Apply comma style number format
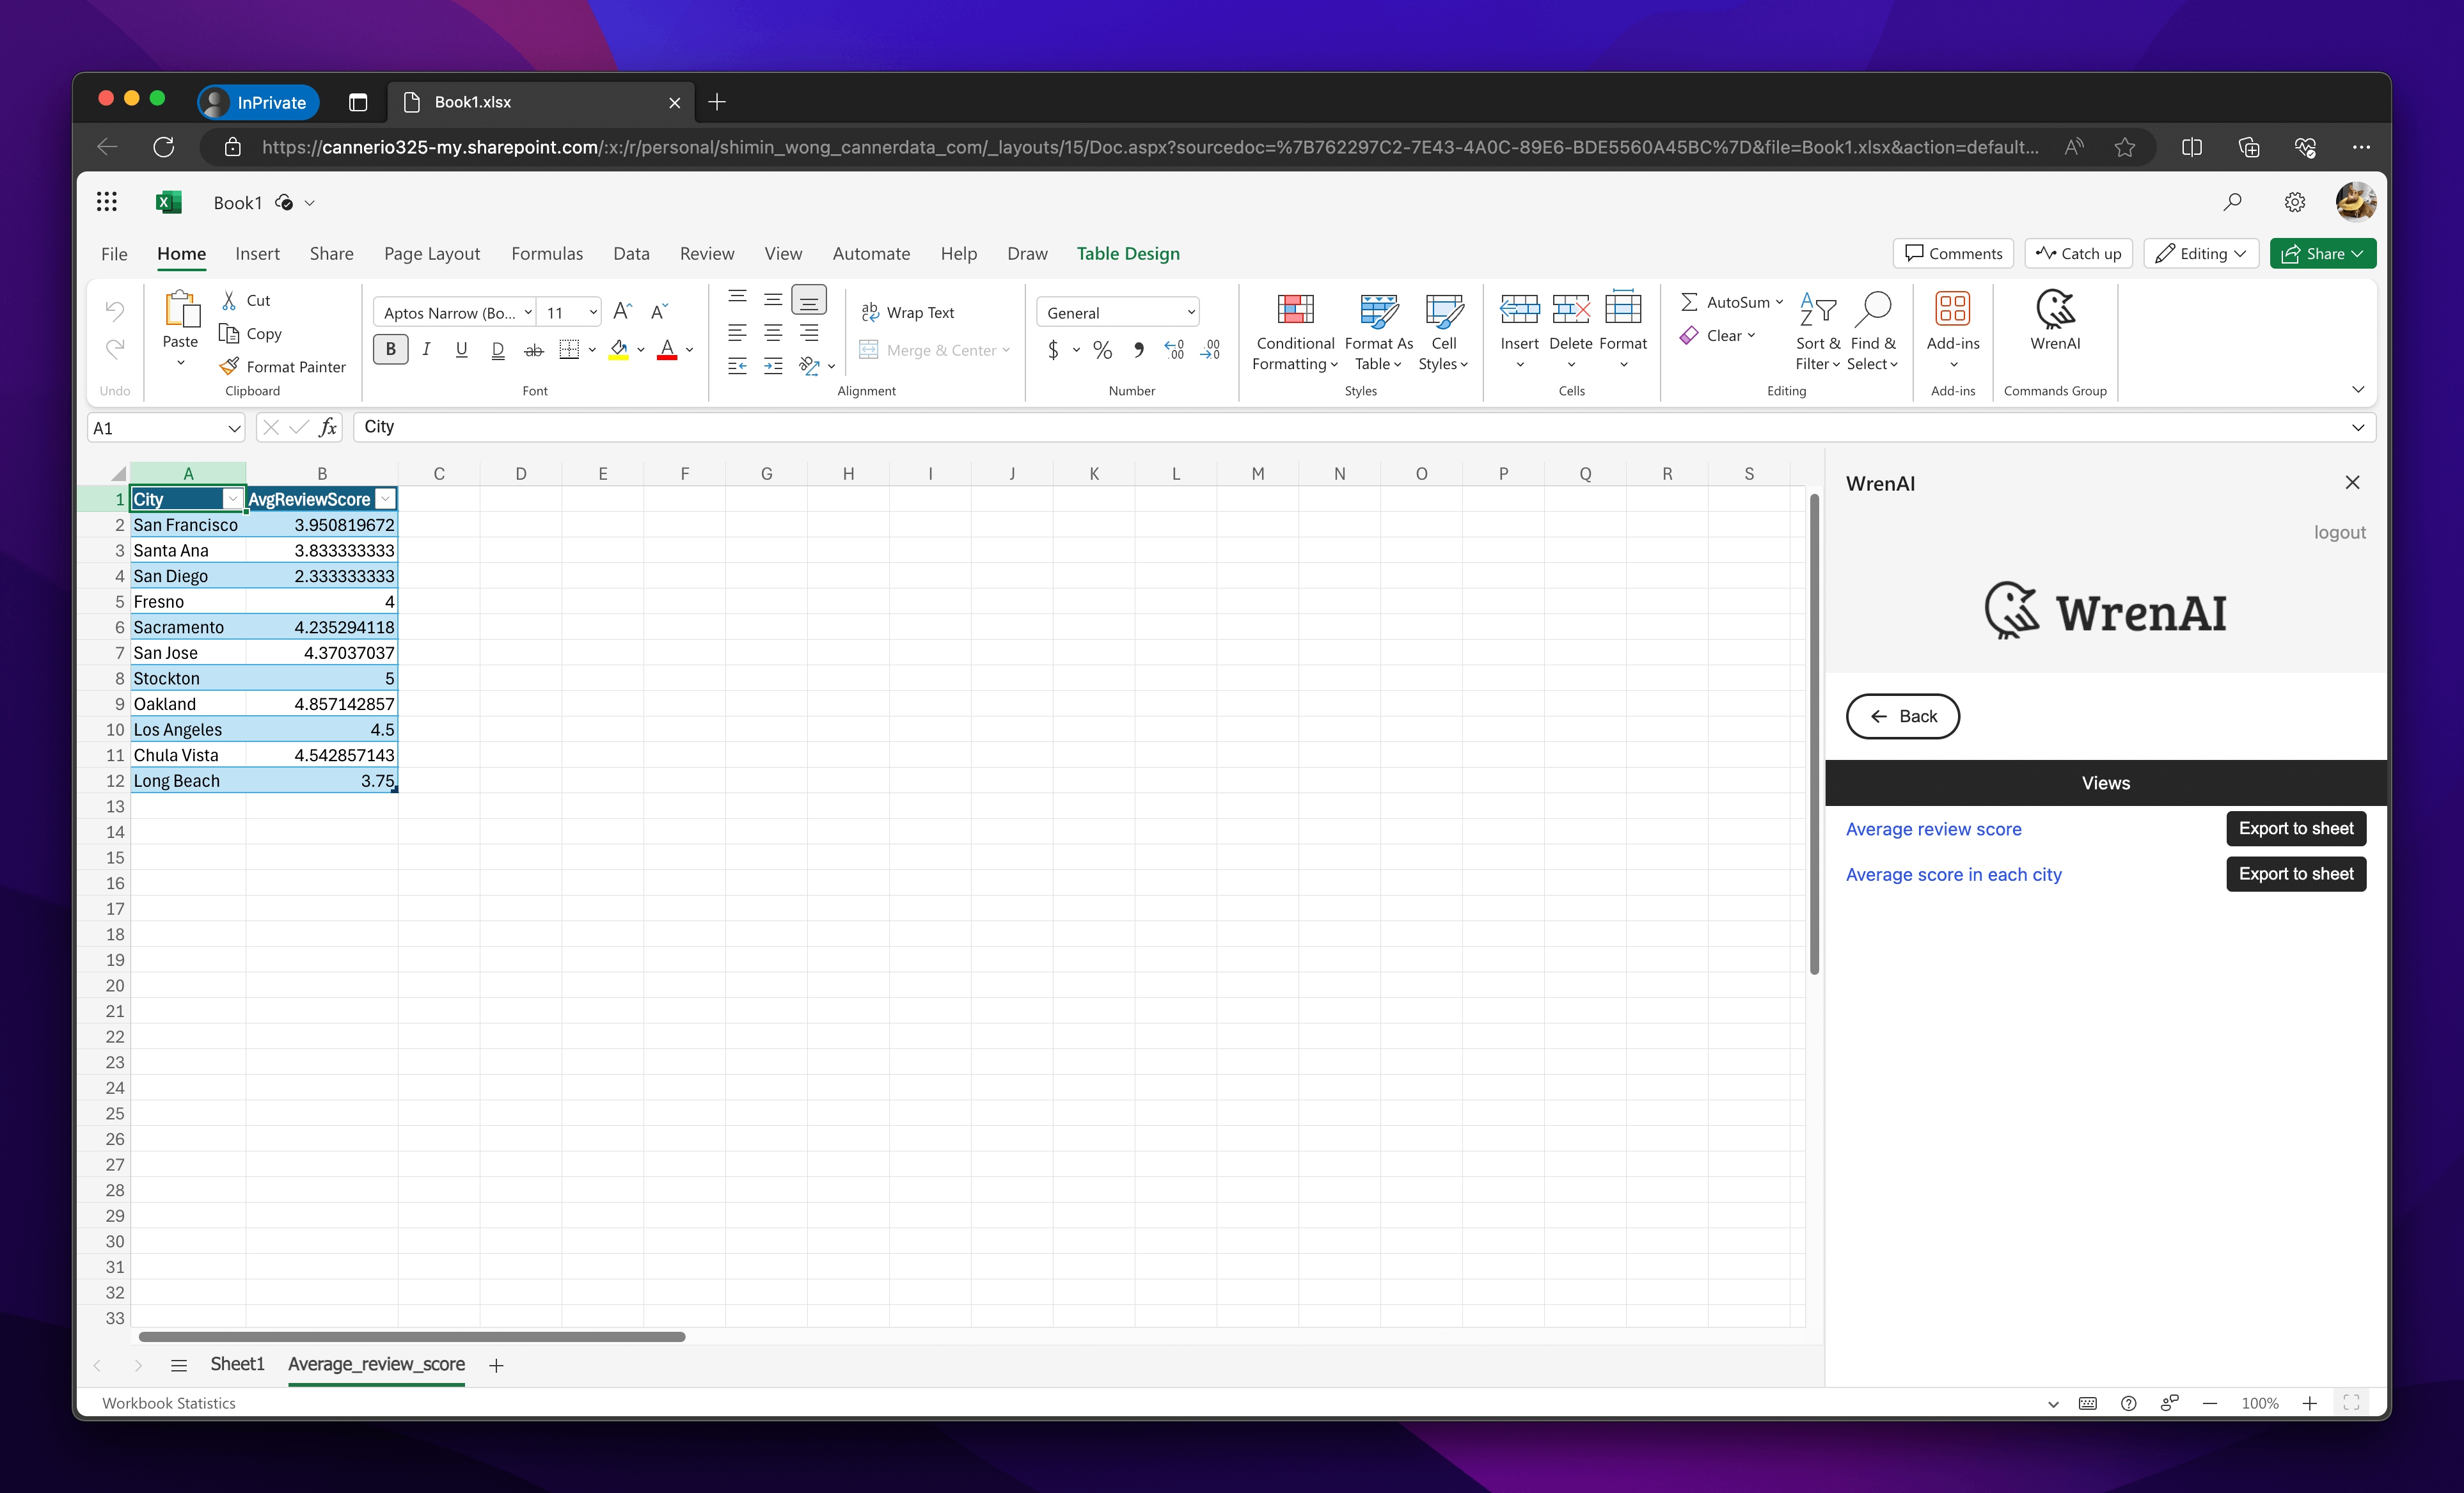2464x1493 pixels. tap(1138, 350)
